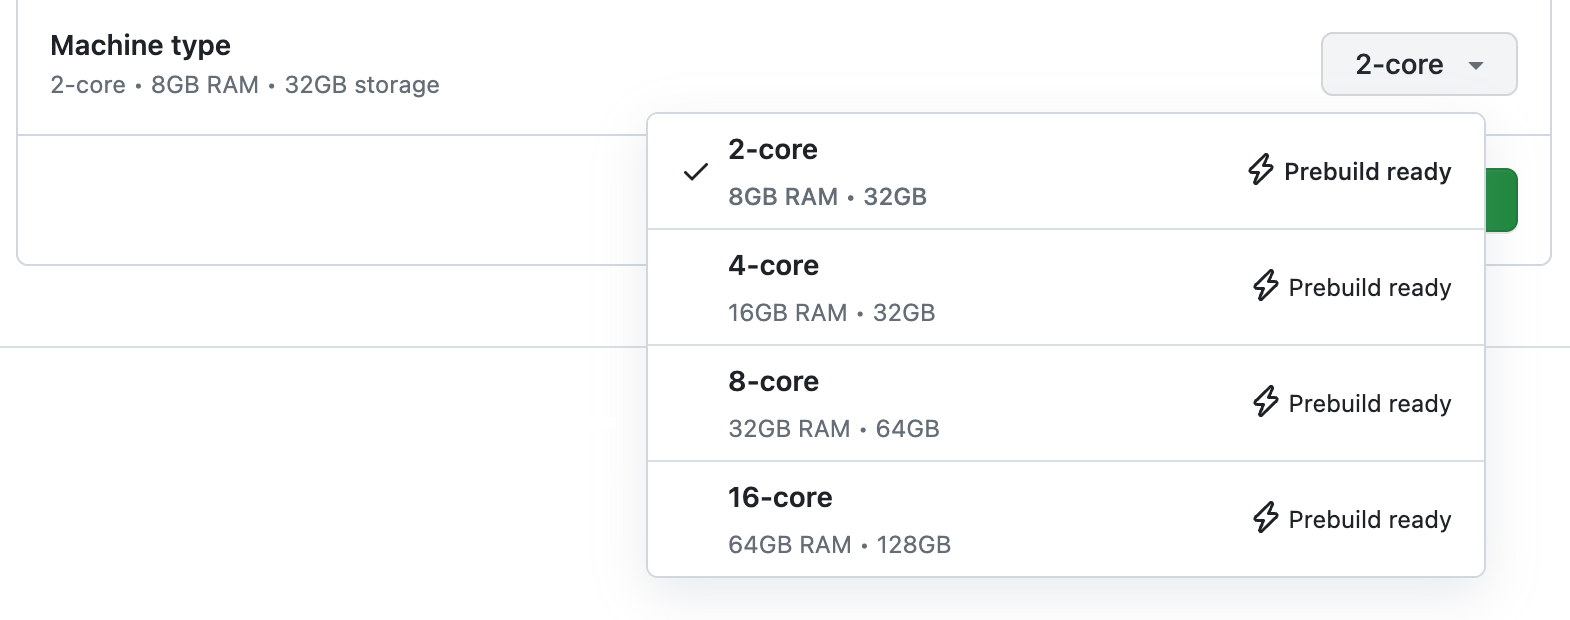Click the 64GB RAM 128GB description under 16-core

coord(839,545)
